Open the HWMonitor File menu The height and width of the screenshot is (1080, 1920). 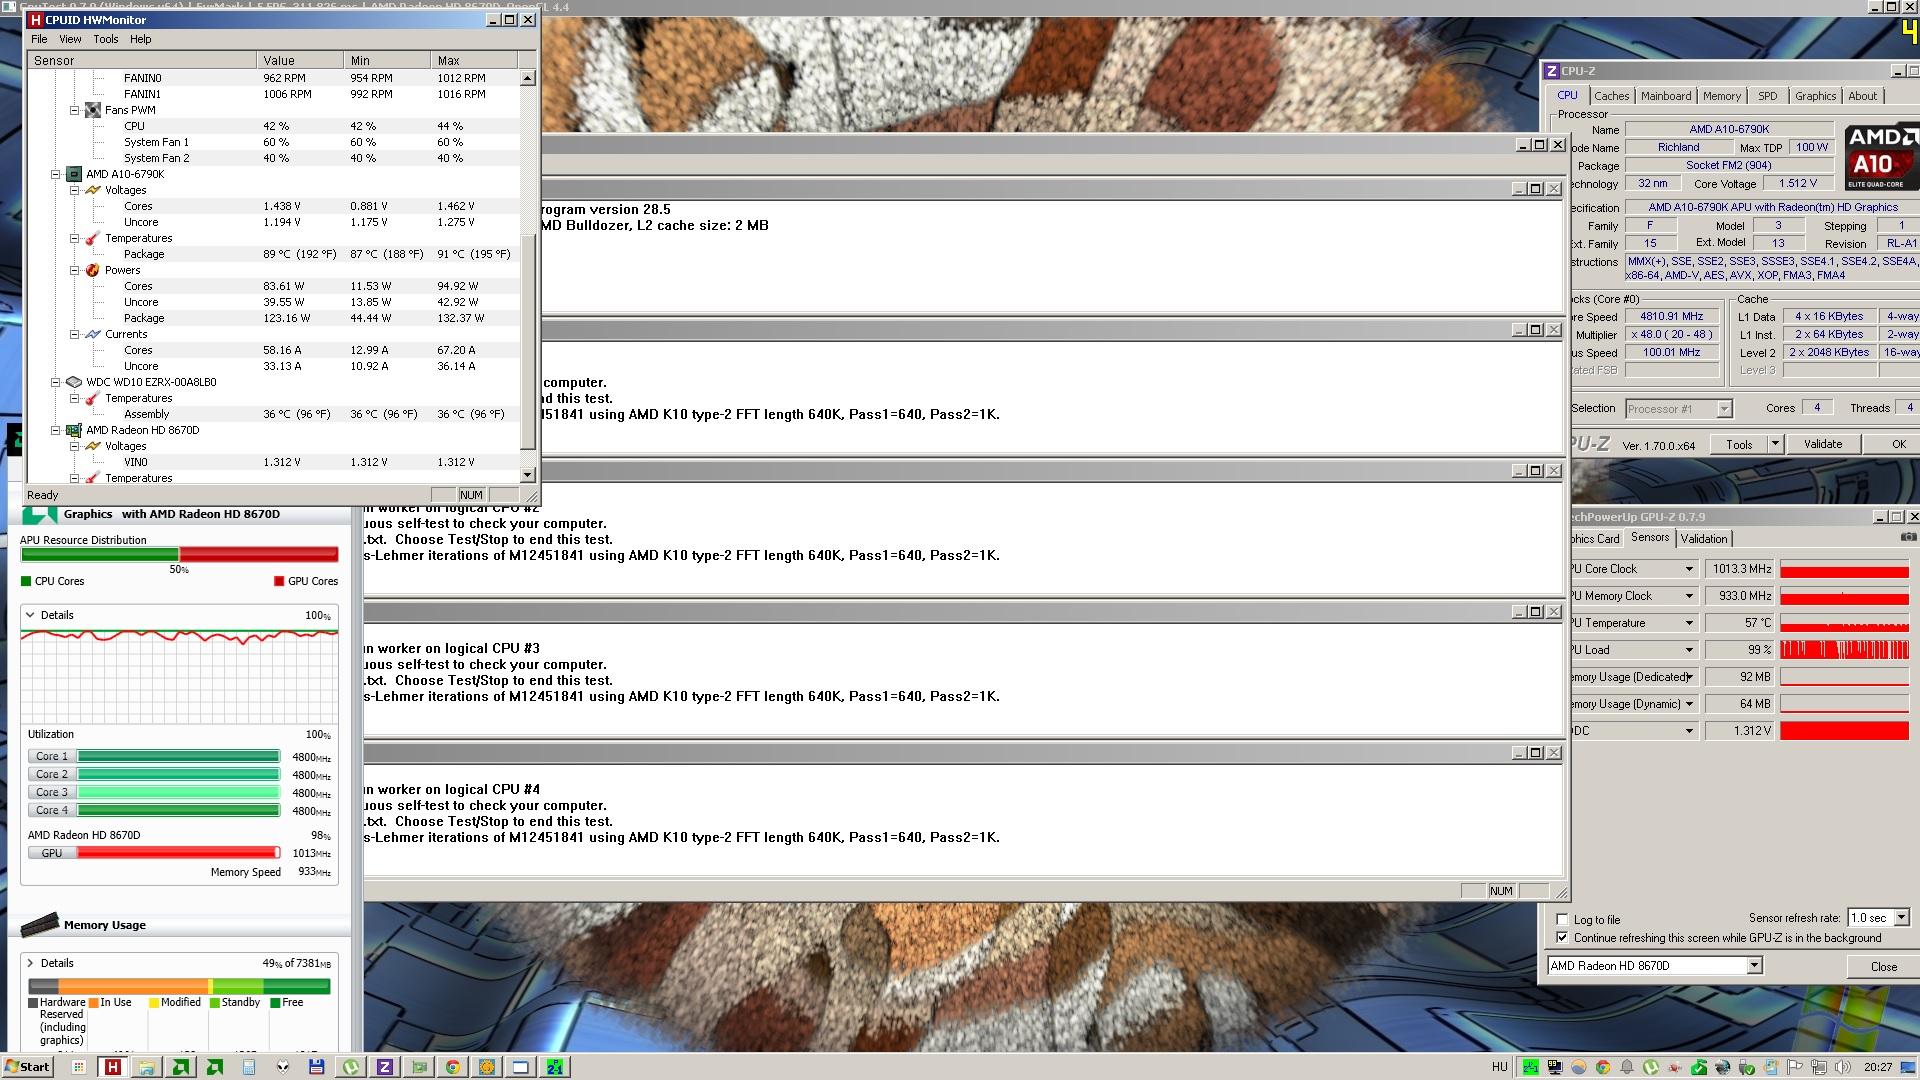click(39, 39)
